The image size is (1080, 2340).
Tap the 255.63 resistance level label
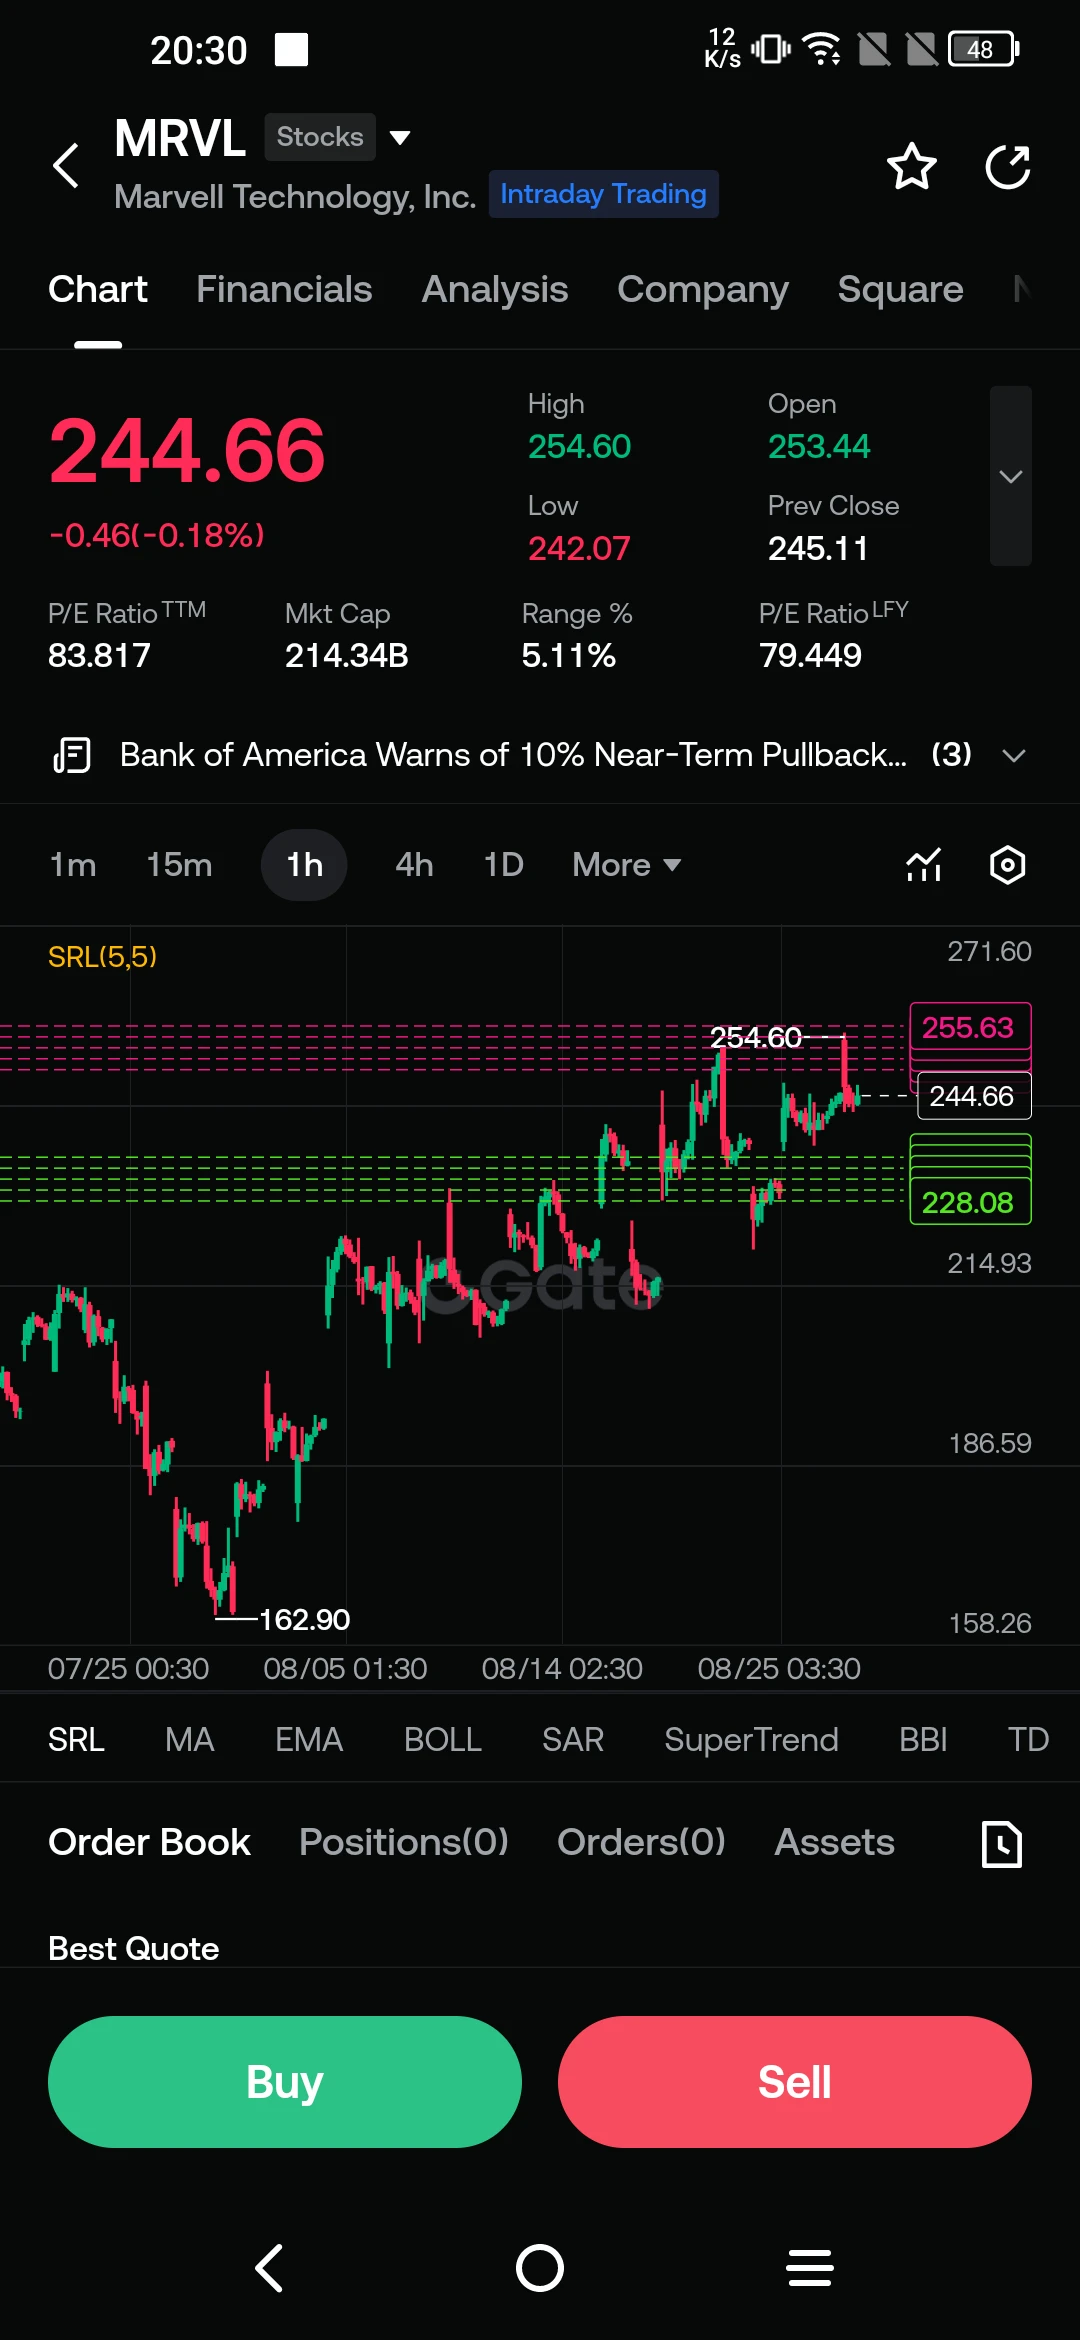(x=970, y=1027)
